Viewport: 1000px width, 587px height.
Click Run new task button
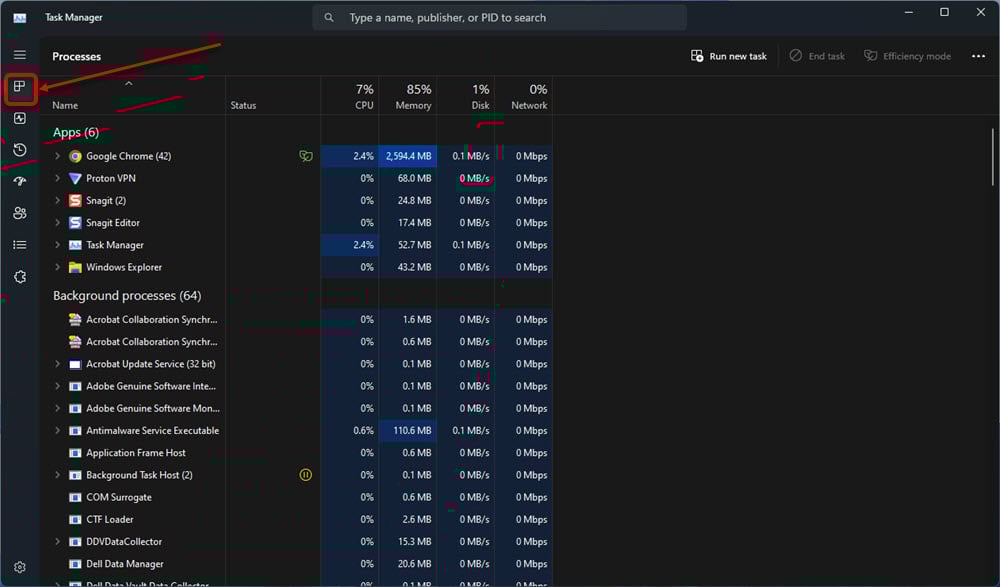coord(729,56)
